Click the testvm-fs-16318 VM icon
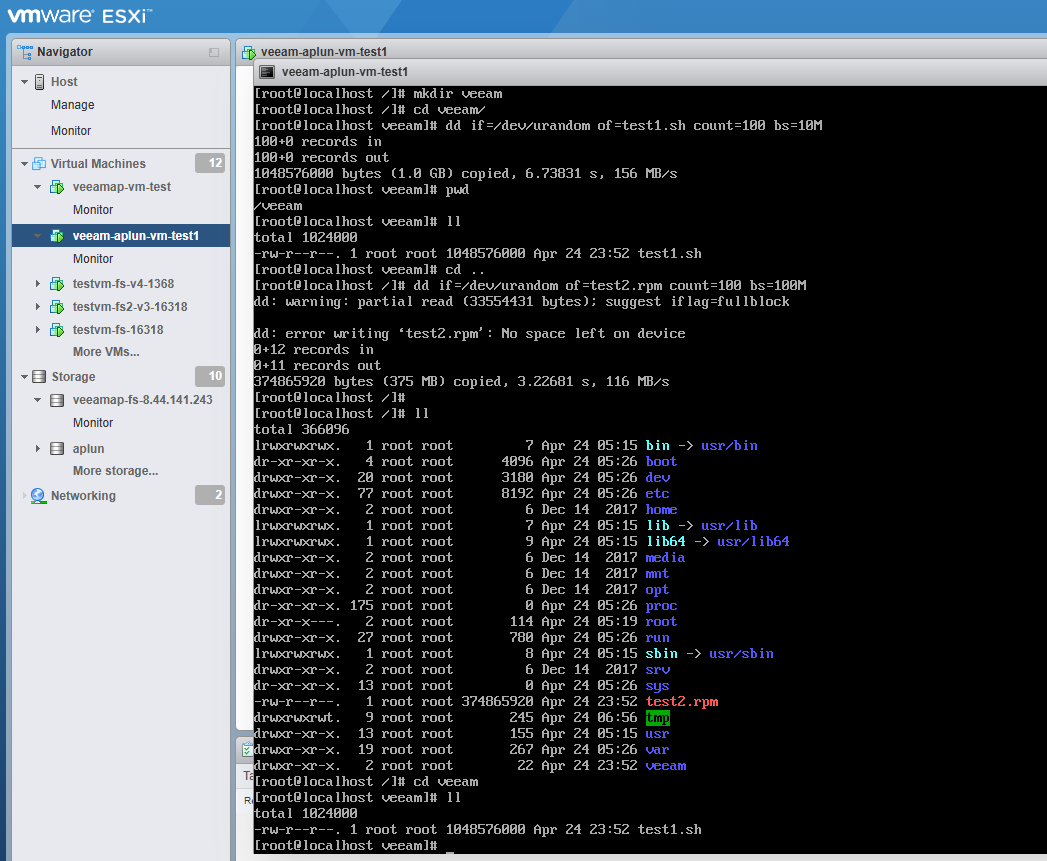 (57, 330)
